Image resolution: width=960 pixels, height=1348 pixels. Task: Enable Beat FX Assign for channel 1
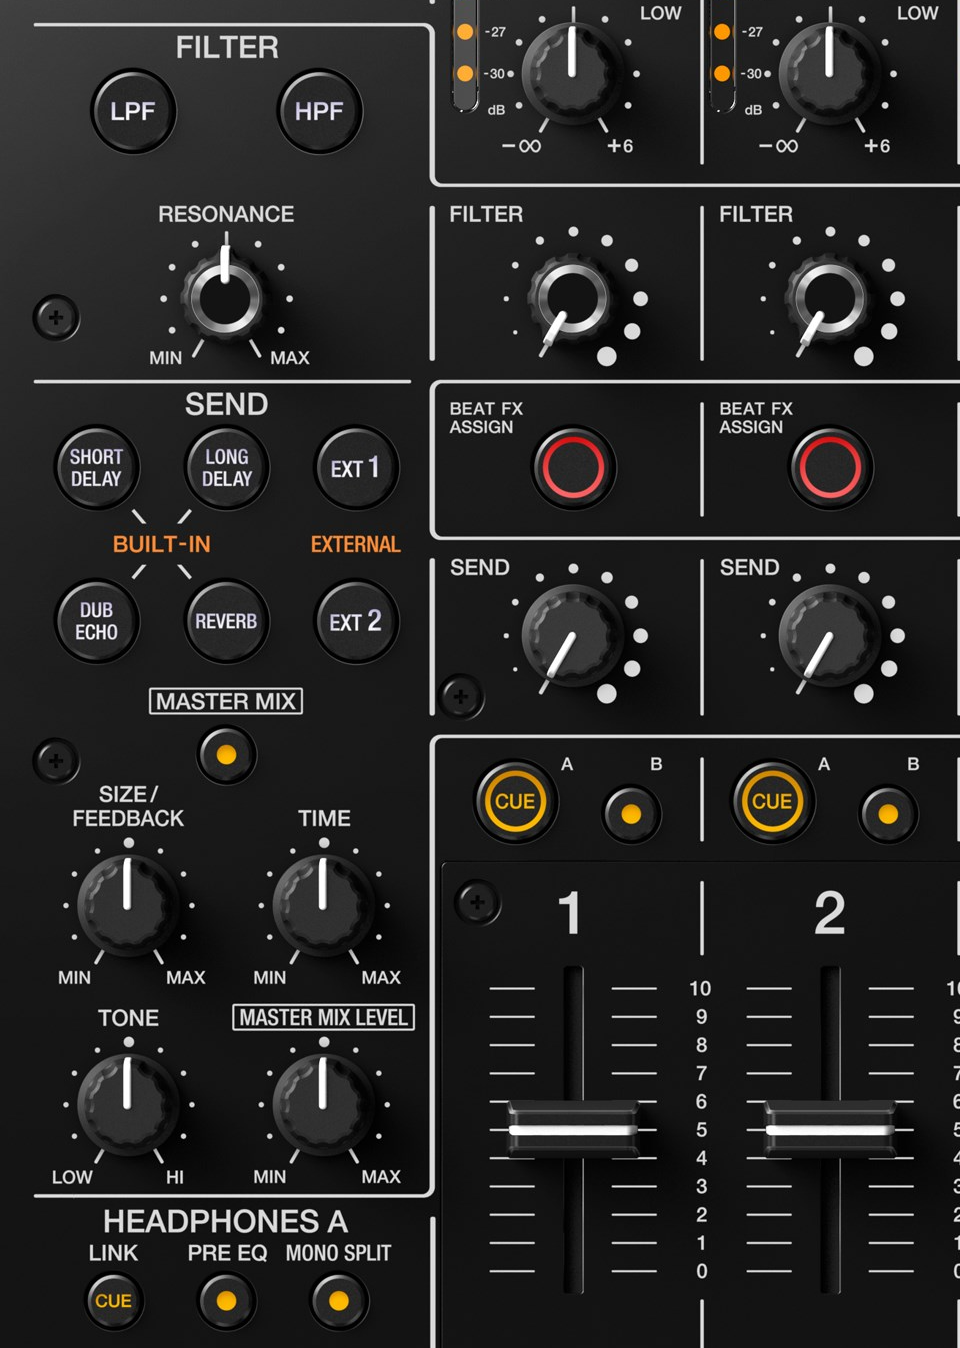click(x=573, y=467)
